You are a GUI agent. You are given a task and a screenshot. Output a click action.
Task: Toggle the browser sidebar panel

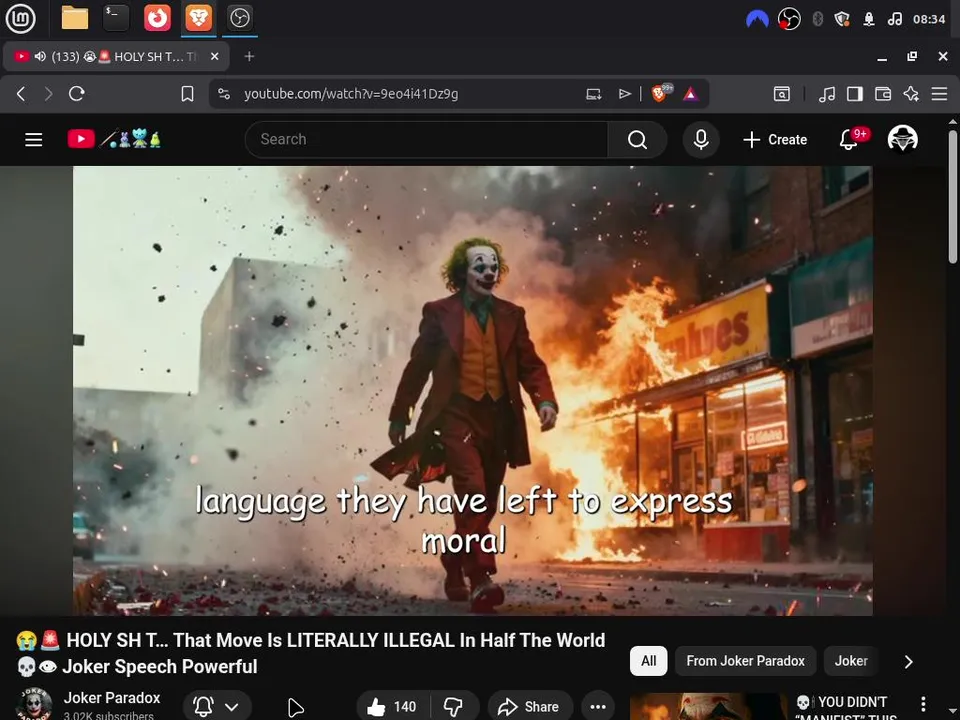tap(855, 94)
